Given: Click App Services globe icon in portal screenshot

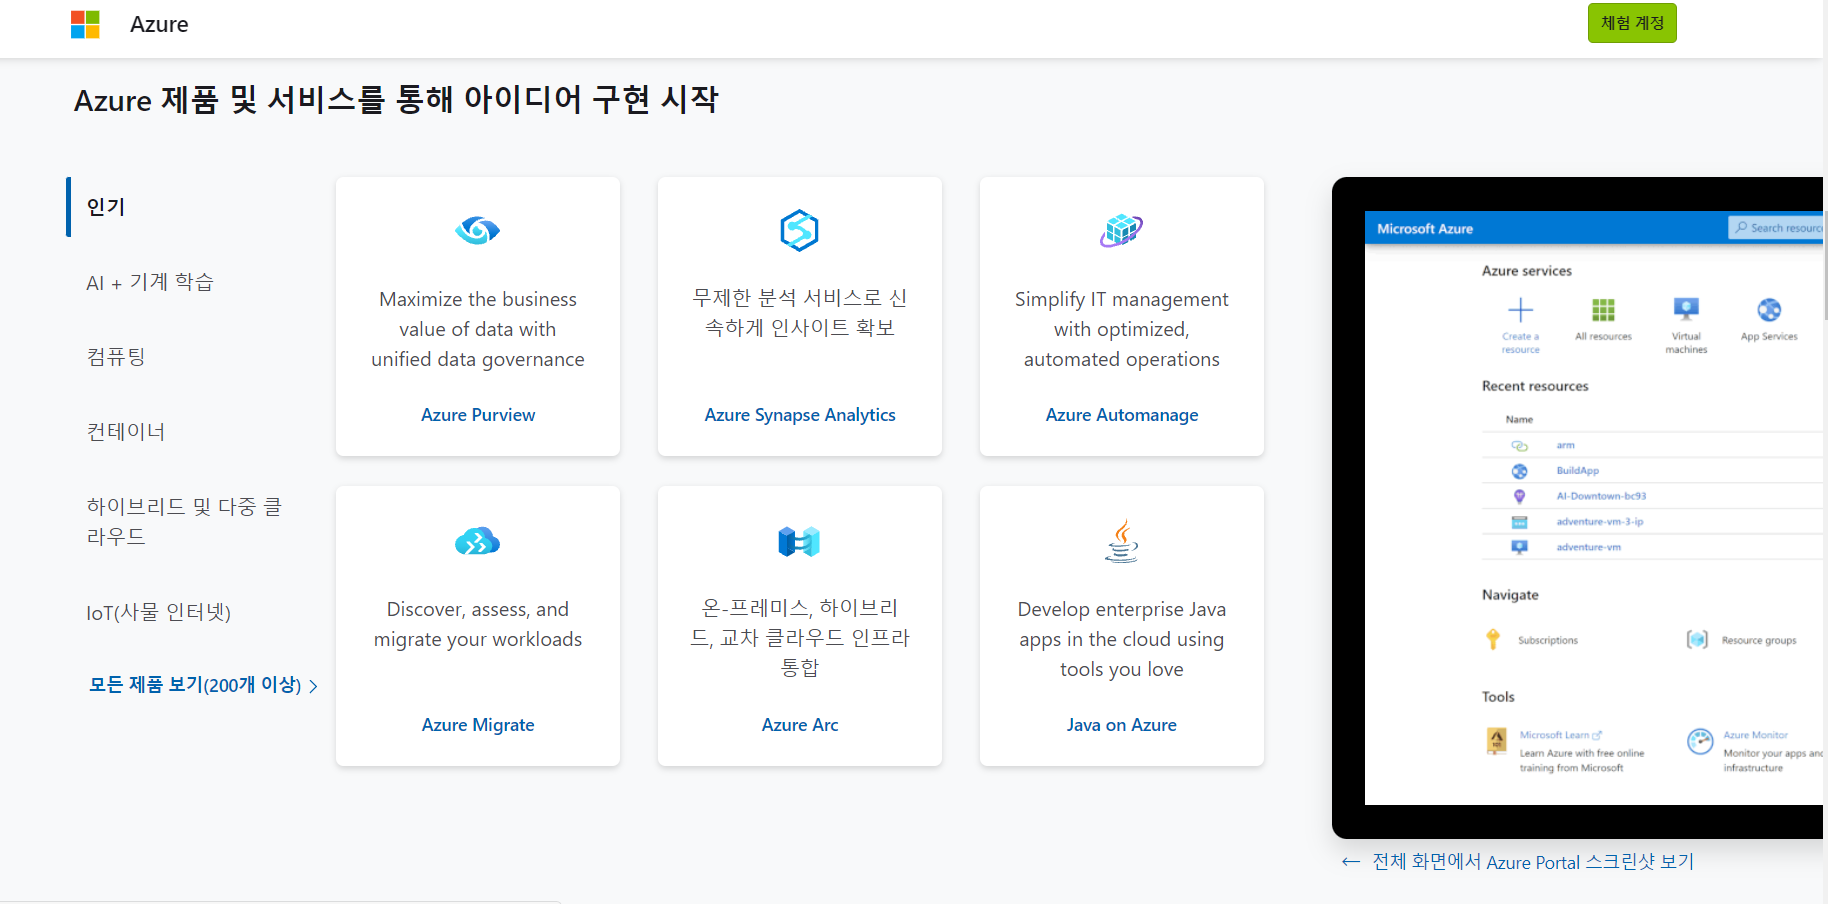Looking at the screenshot, I should (x=1769, y=309).
